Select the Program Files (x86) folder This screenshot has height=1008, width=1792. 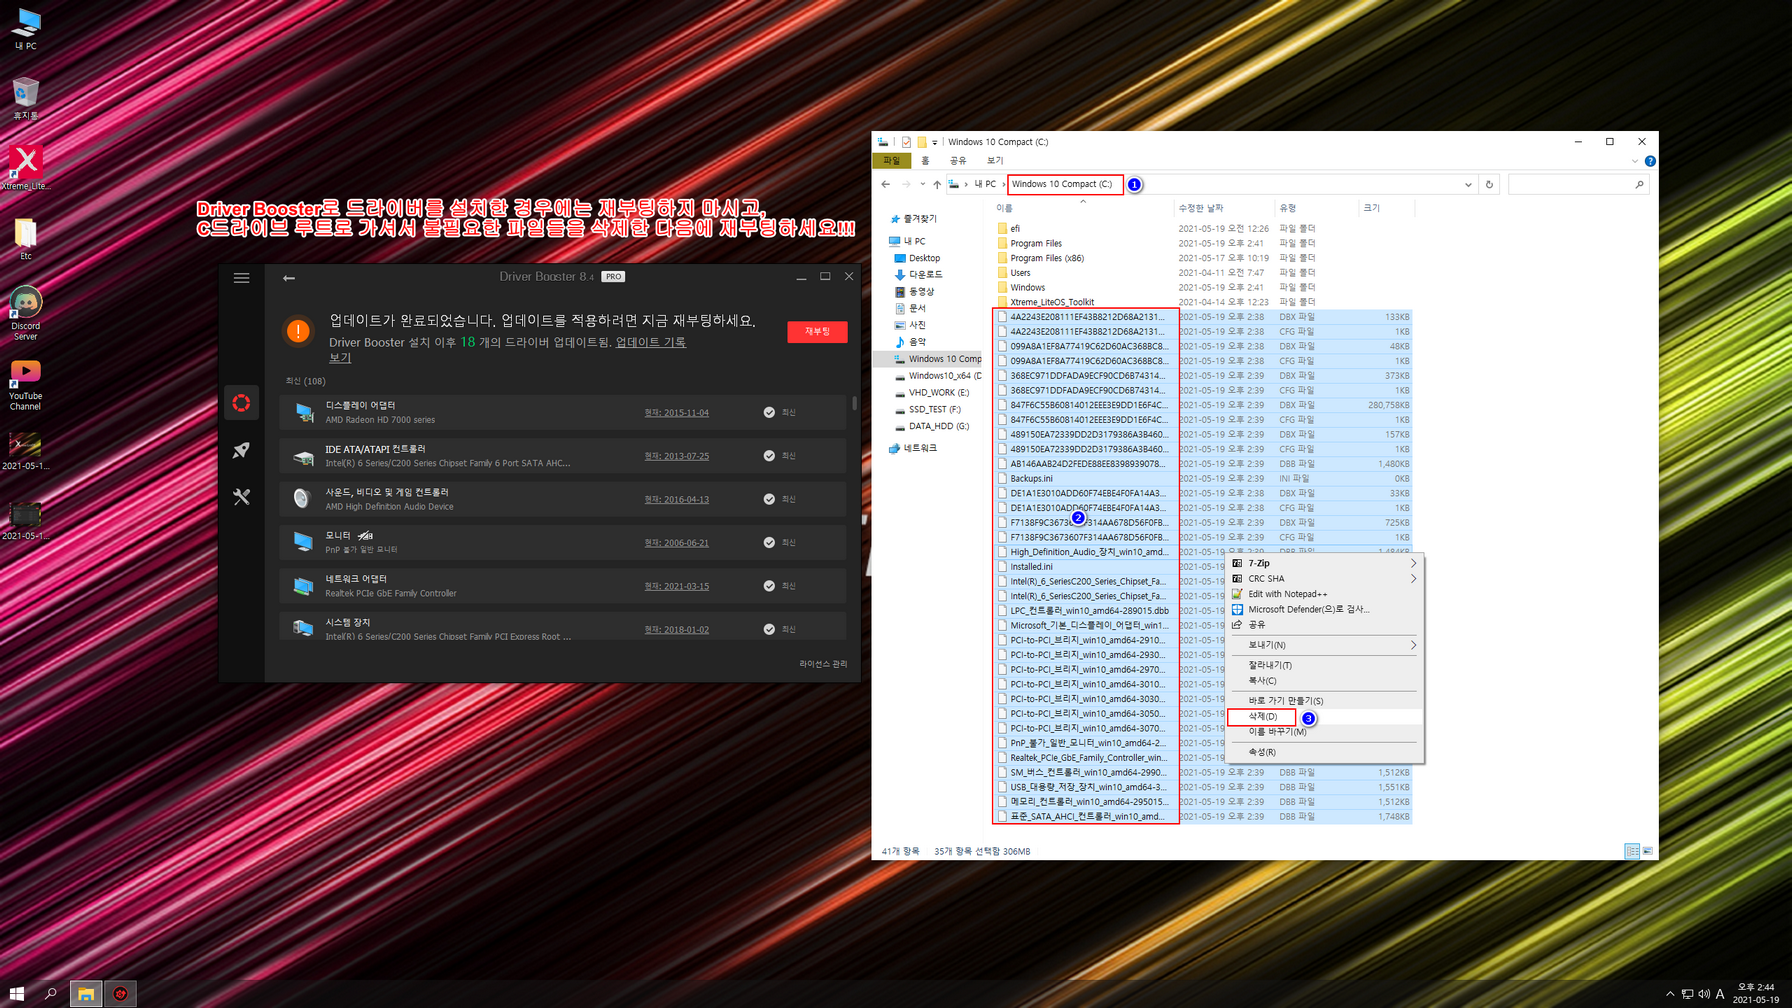(1047, 258)
